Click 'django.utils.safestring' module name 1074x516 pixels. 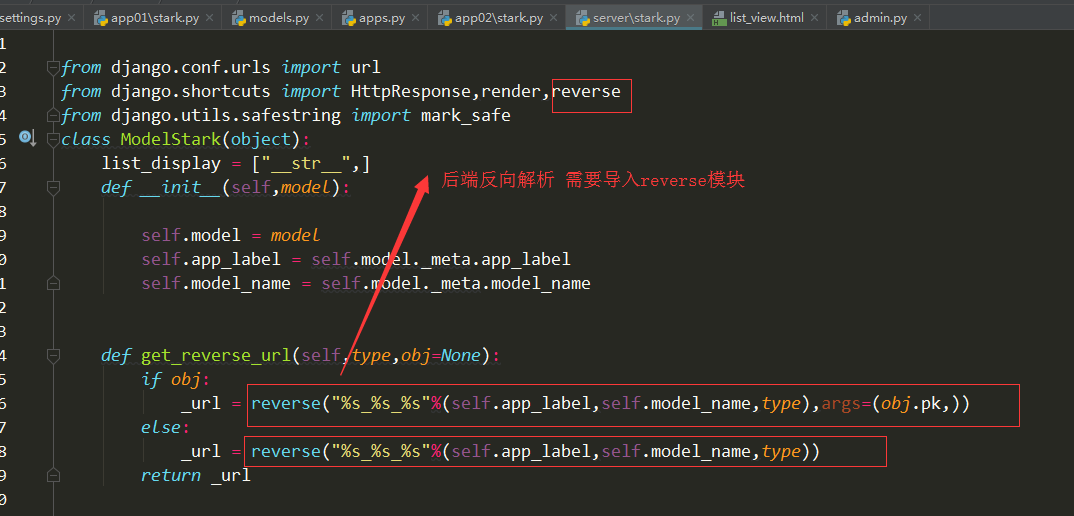[226, 115]
